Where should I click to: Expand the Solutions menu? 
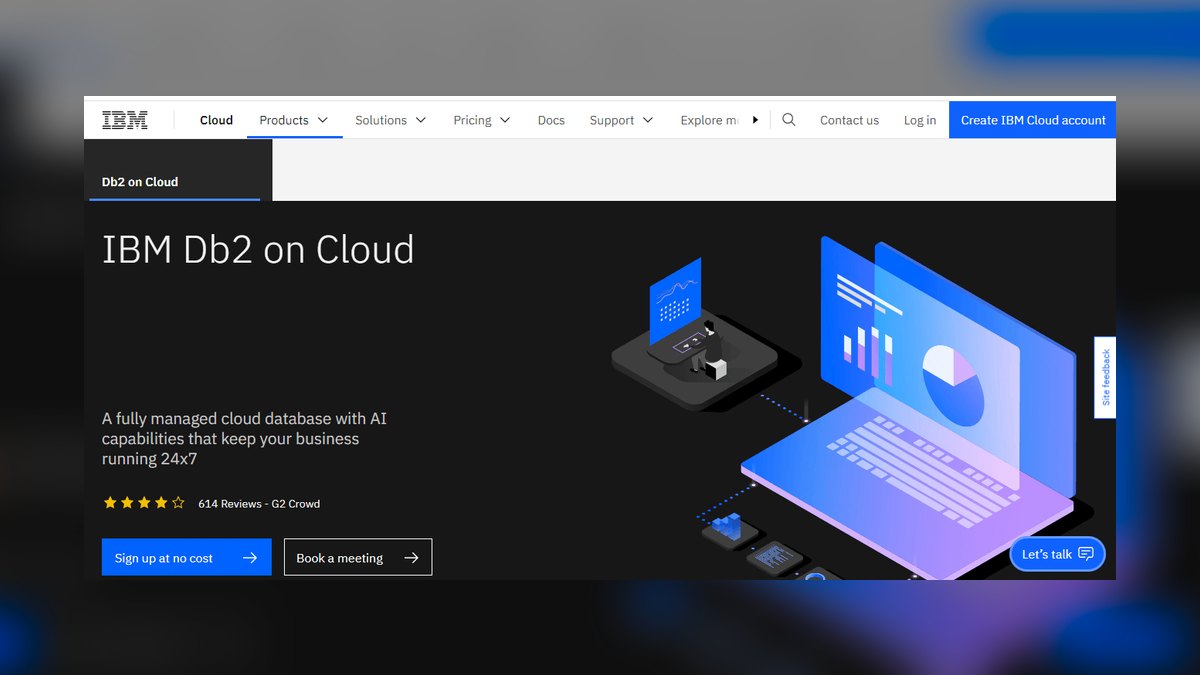[x=391, y=120]
